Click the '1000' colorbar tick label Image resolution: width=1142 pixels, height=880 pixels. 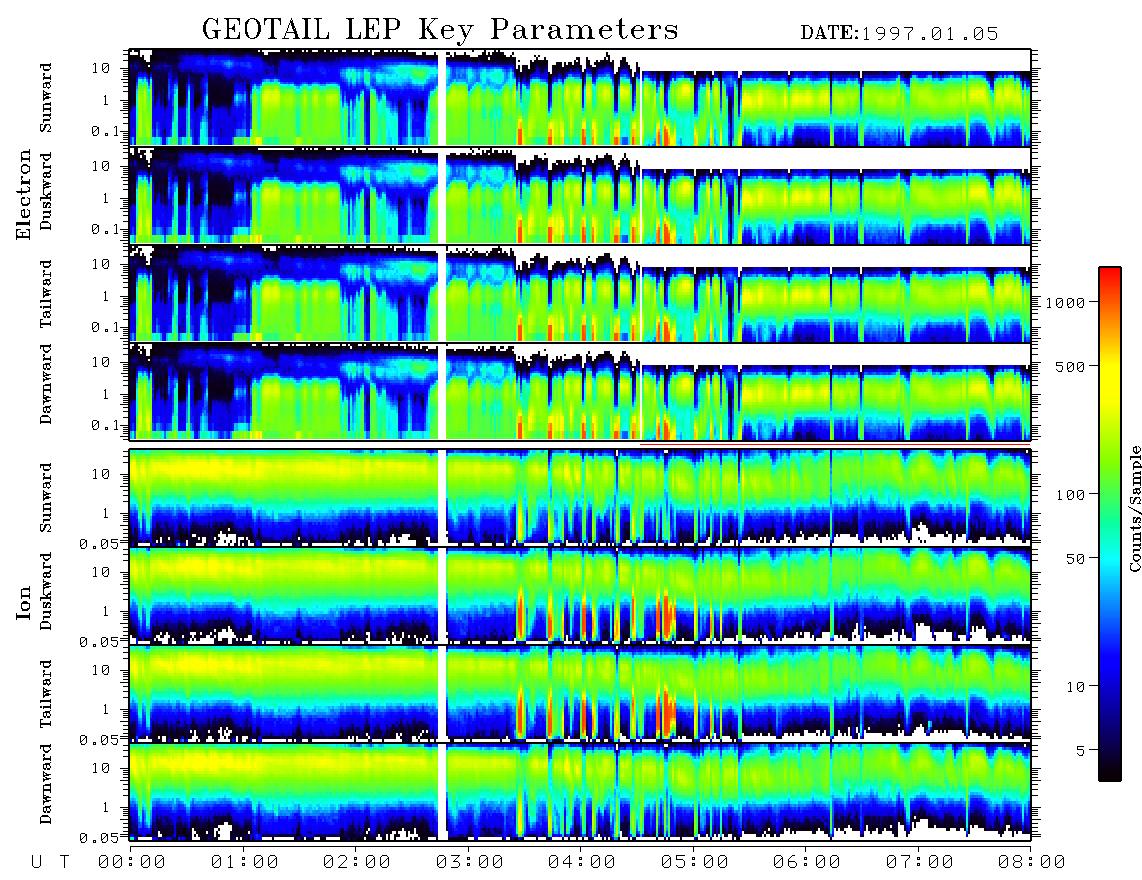[x=1065, y=302]
